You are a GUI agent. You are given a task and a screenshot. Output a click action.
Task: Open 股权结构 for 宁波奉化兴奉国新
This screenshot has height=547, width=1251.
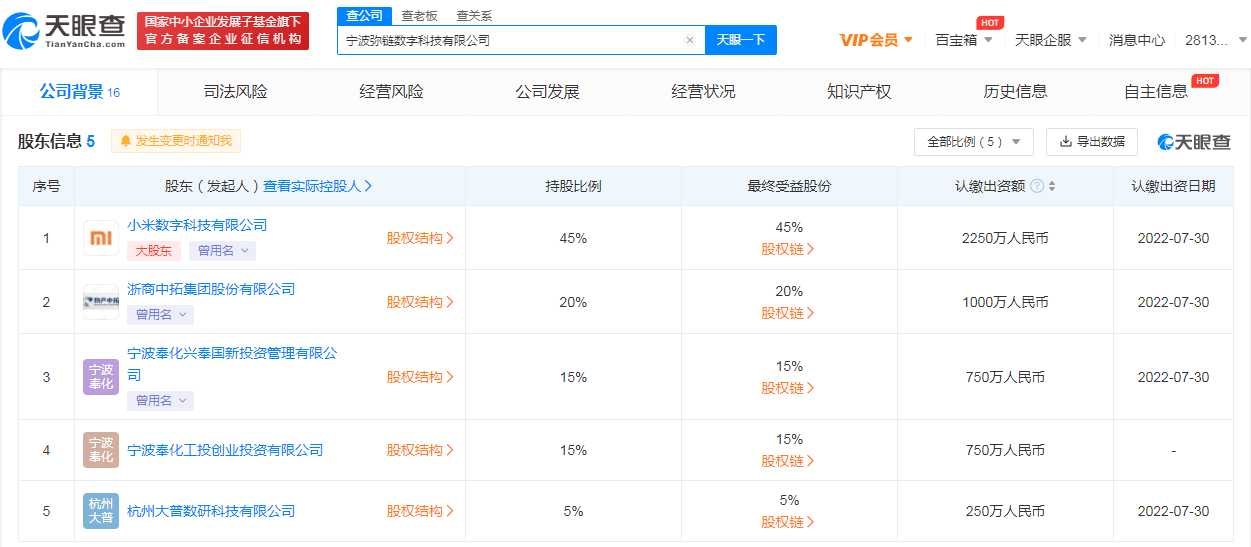click(420, 377)
